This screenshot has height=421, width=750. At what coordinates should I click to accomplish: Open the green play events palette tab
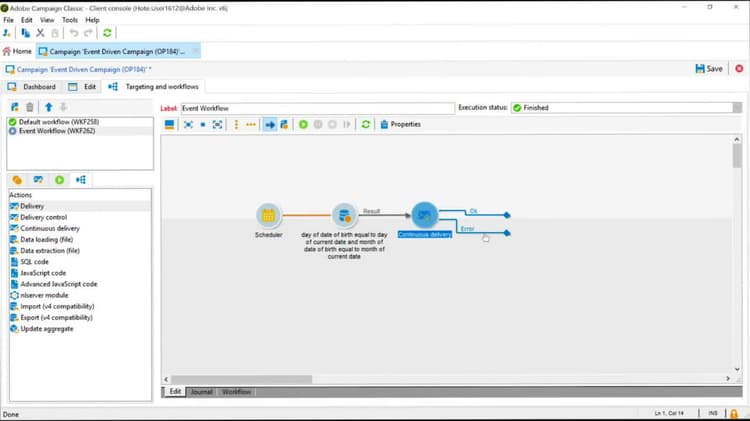click(x=59, y=180)
